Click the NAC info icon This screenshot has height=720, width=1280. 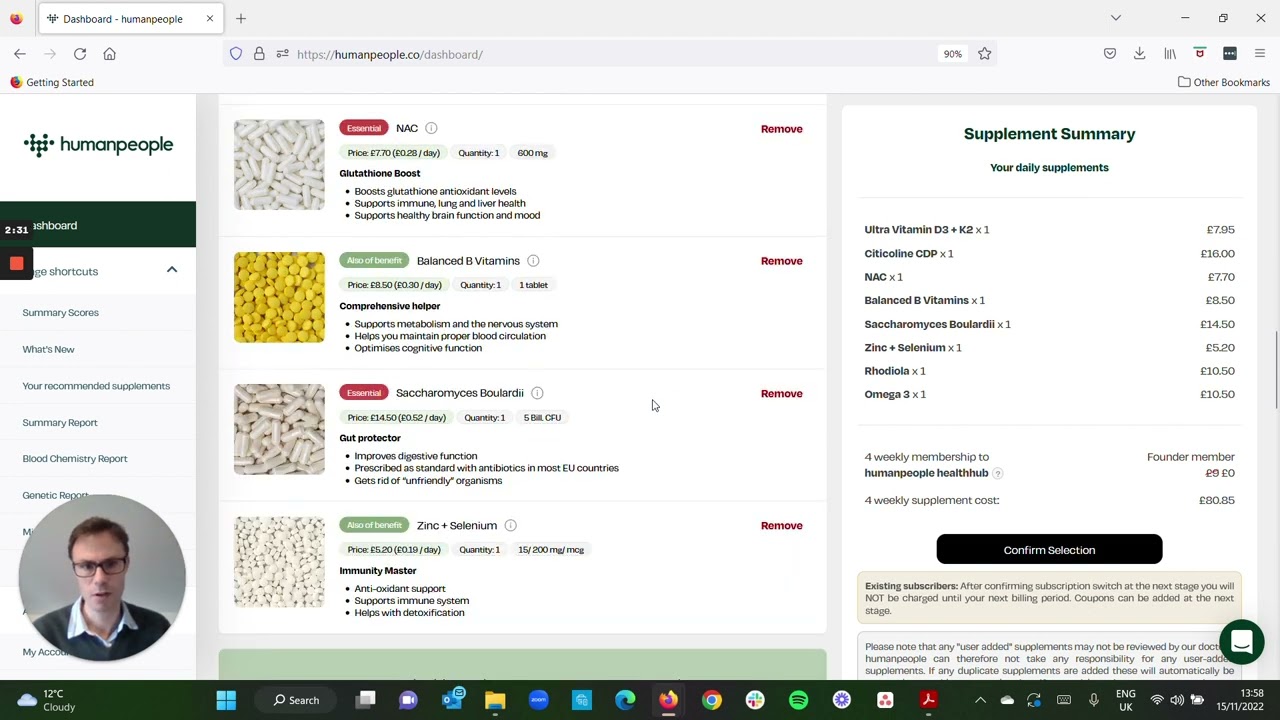(x=431, y=128)
